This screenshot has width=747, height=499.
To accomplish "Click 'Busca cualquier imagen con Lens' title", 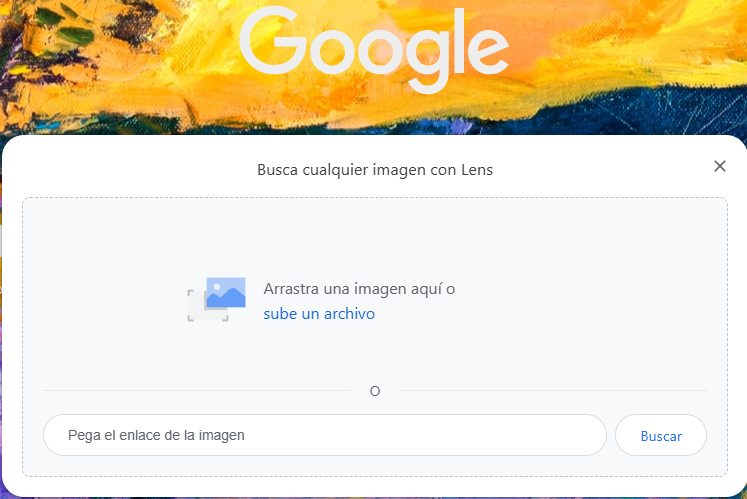I will pos(375,170).
